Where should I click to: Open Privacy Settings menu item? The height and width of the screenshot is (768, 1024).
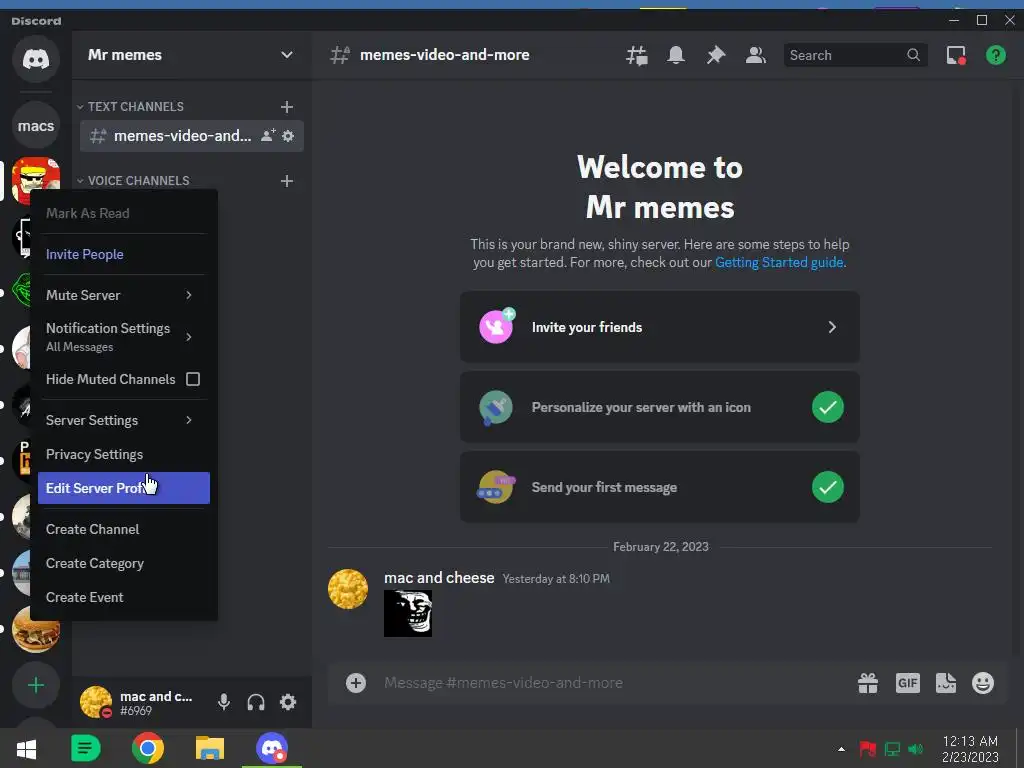tap(123, 455)
